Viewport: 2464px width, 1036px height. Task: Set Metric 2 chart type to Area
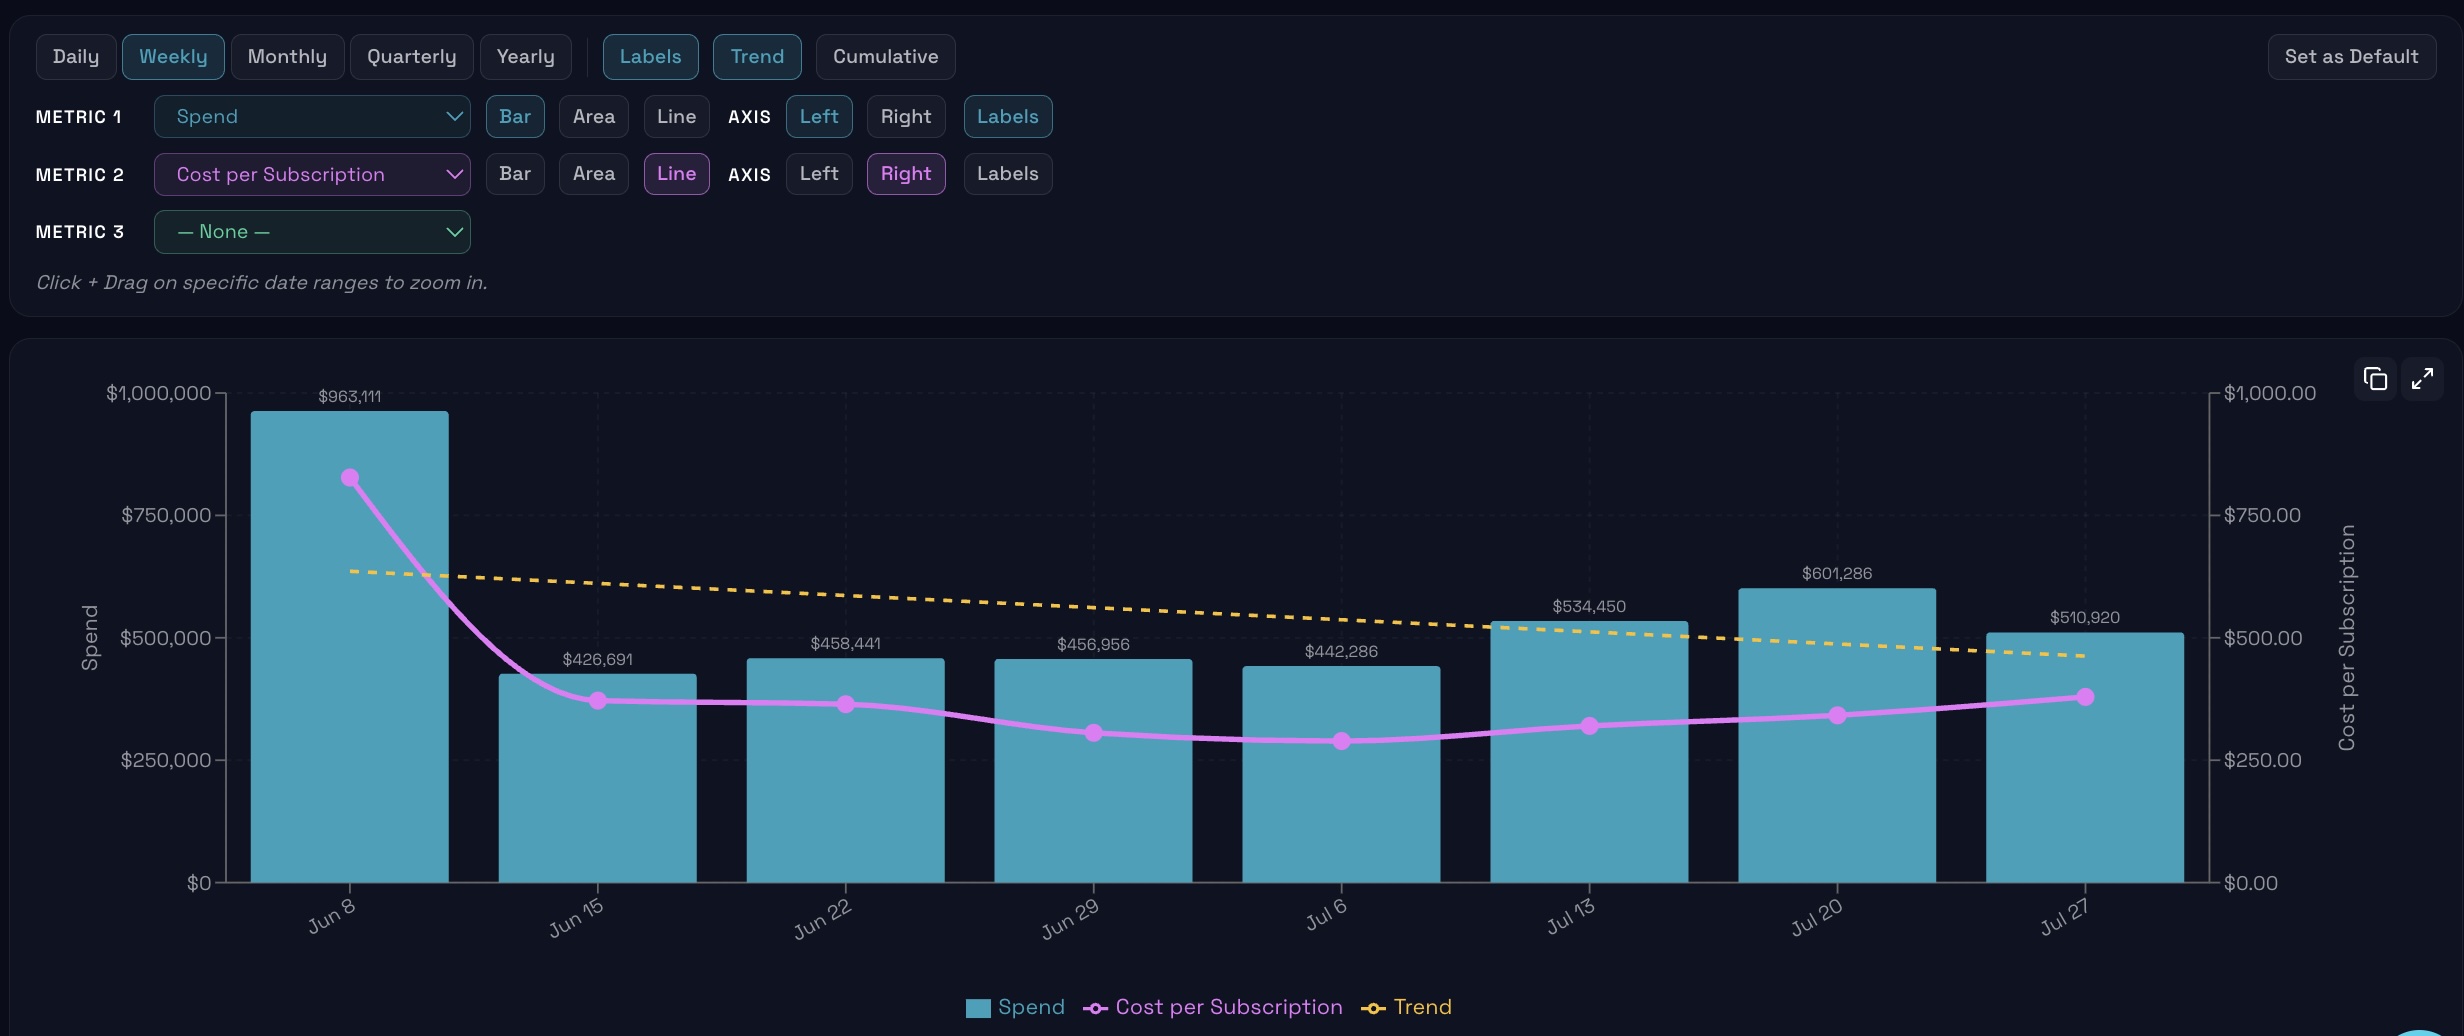(594, 174)
